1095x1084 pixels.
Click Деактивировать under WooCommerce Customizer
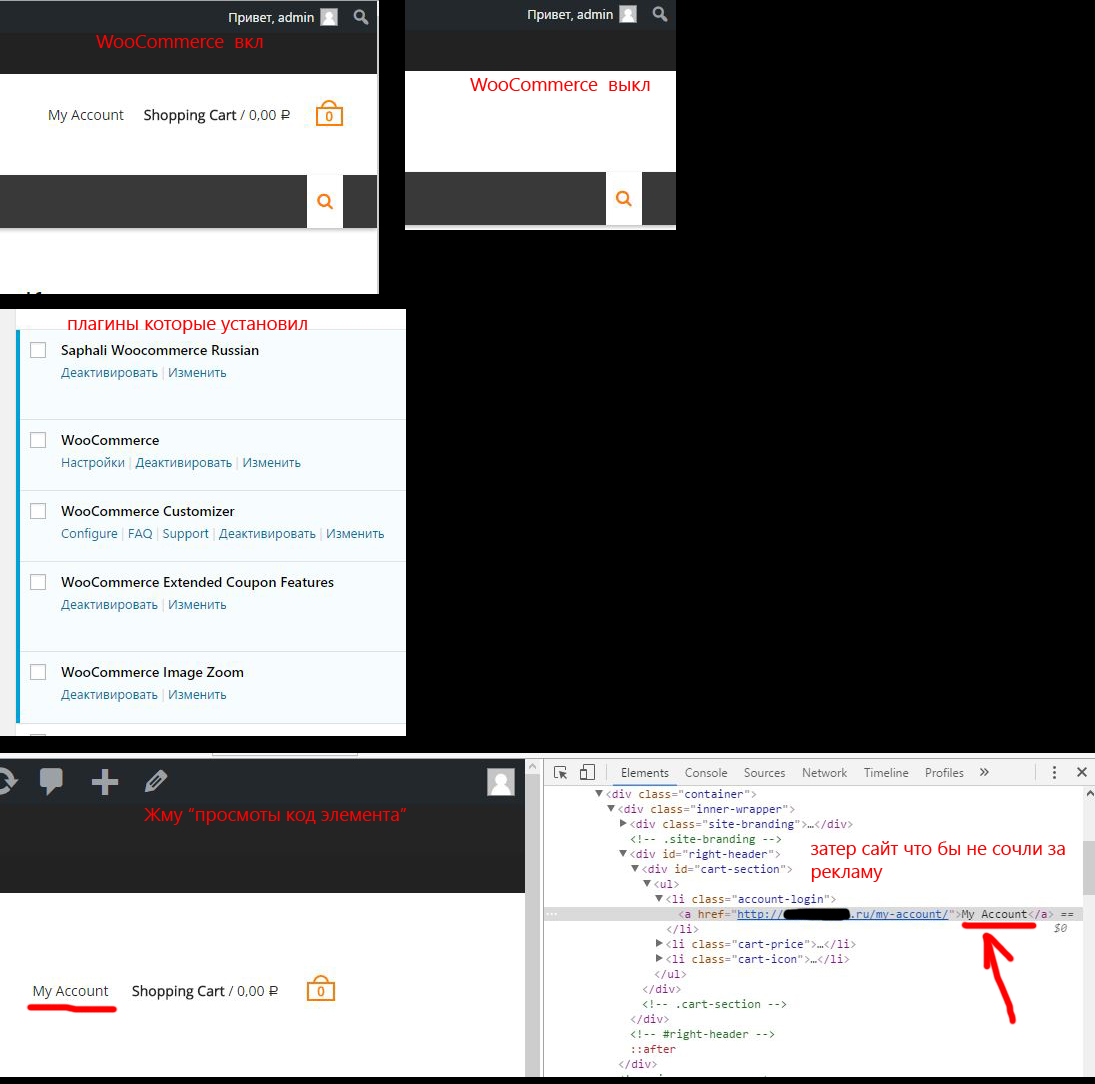pyautogui.click(x=267, y=534)
